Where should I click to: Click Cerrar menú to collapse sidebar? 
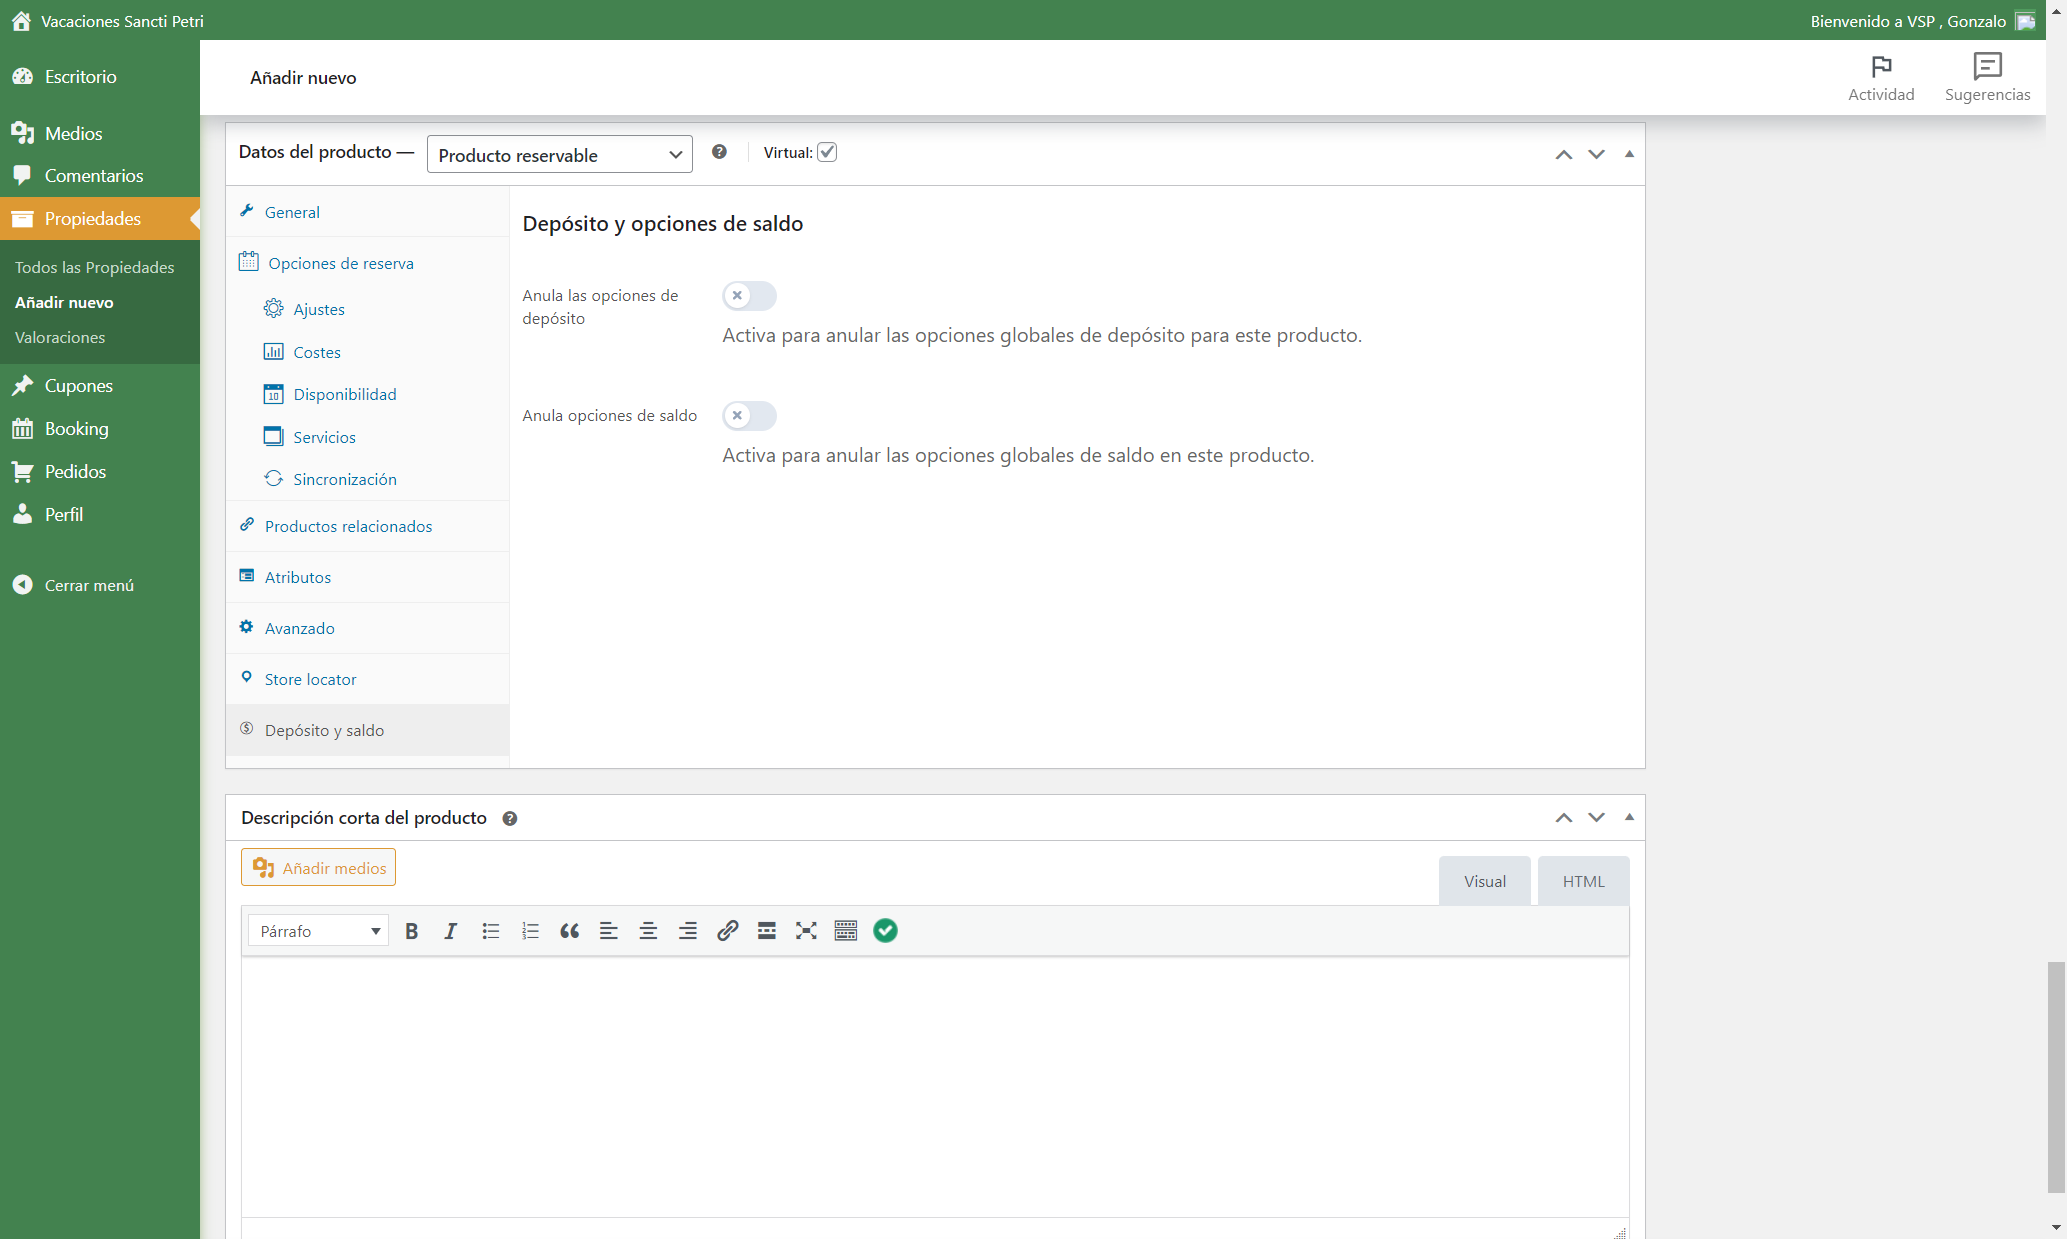pos(88,585)
